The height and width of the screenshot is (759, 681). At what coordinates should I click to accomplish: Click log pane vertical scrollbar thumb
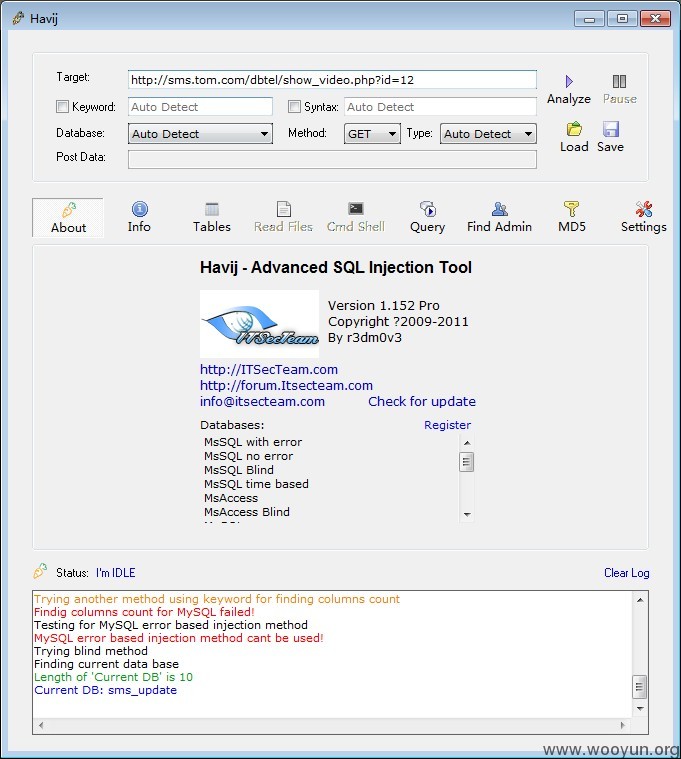[x=640, y=686]
